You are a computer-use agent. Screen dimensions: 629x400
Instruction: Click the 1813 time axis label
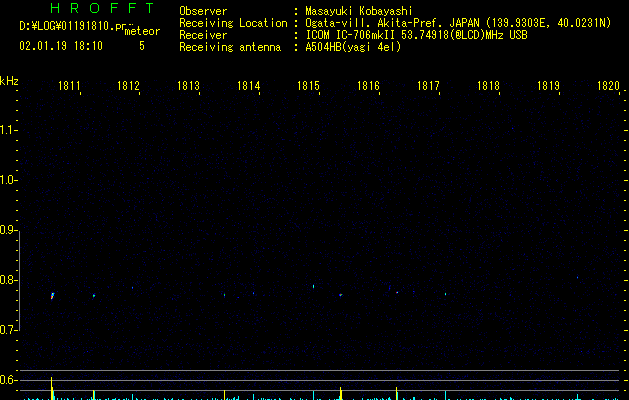189,86
